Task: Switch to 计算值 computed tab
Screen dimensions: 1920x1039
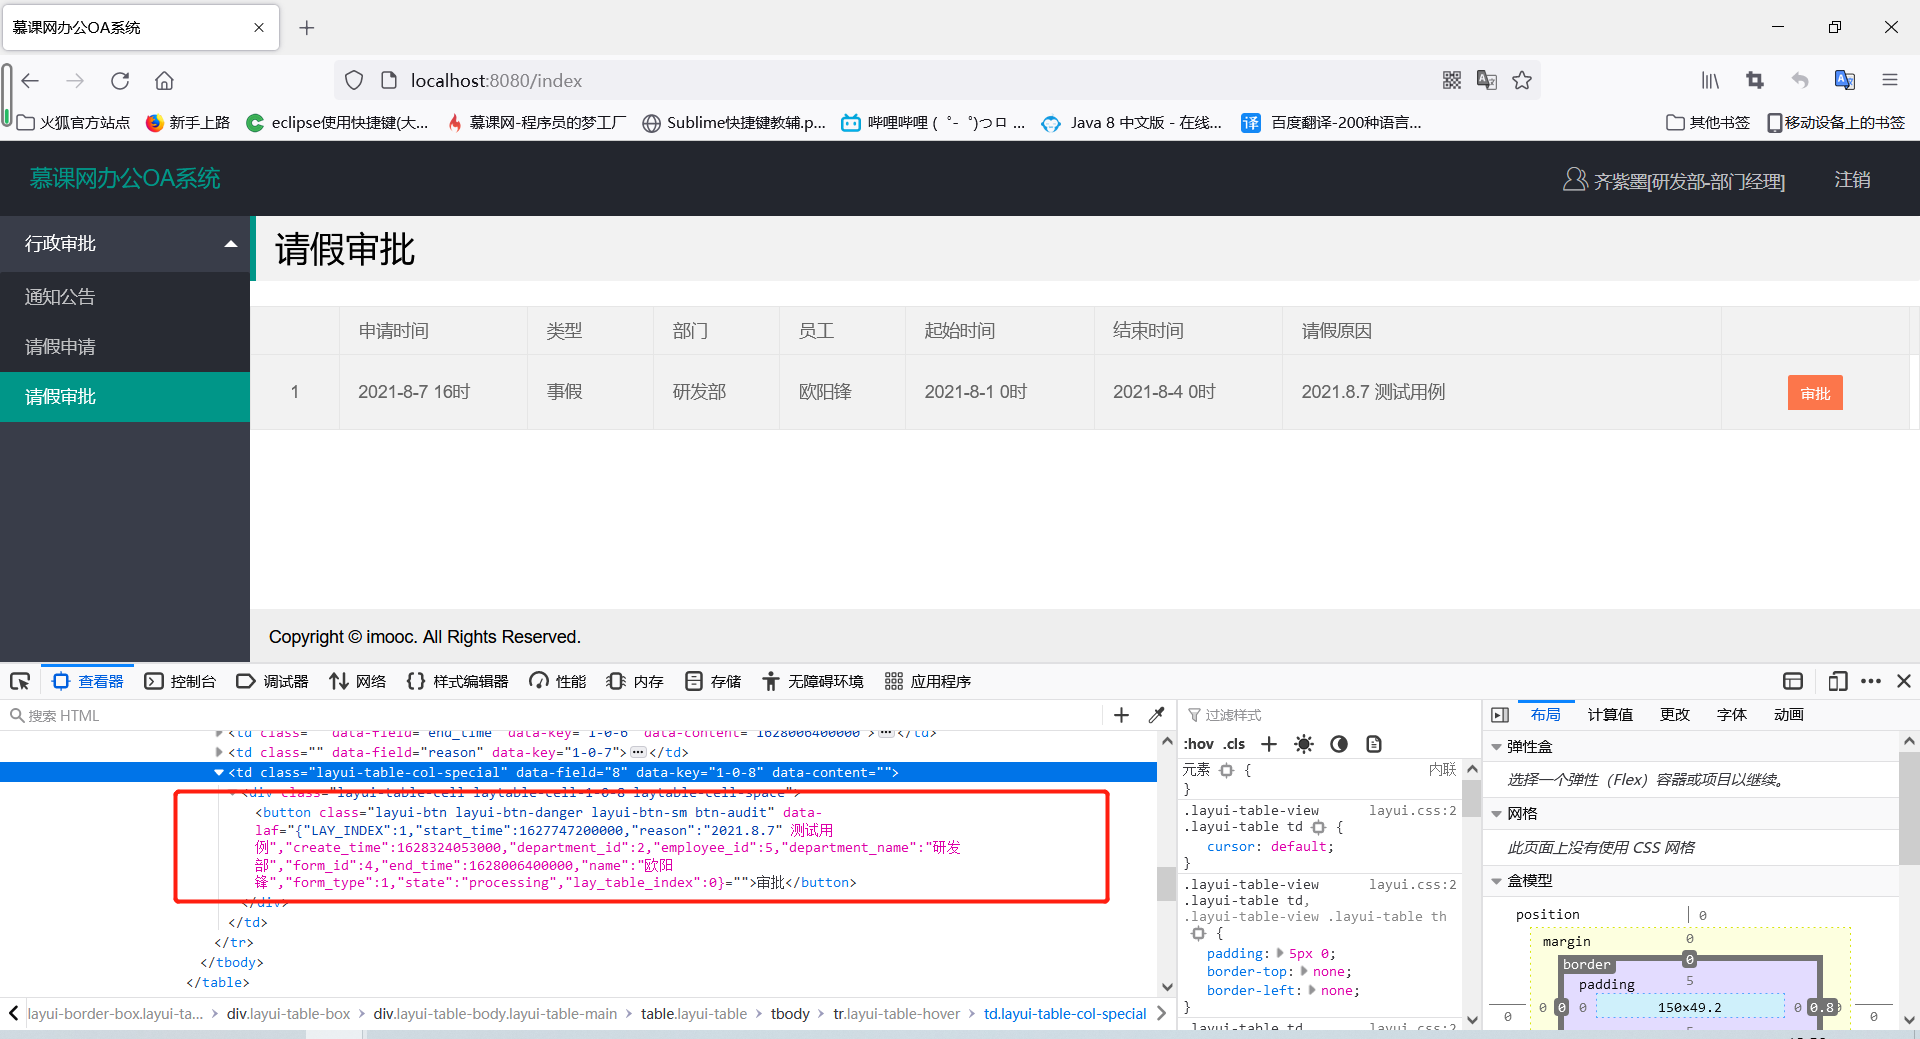Action: pos(1610,714)
